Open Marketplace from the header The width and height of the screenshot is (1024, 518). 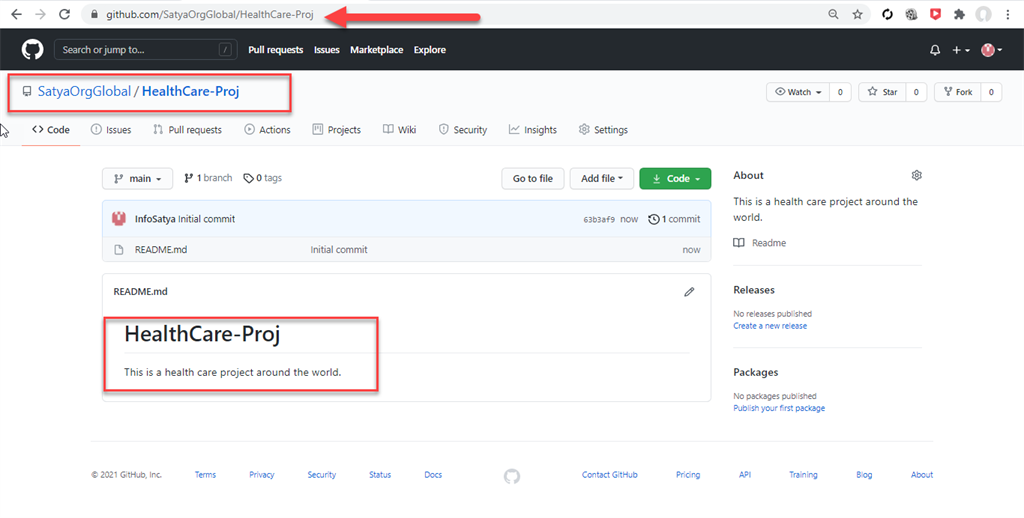(x=377, y=50)
